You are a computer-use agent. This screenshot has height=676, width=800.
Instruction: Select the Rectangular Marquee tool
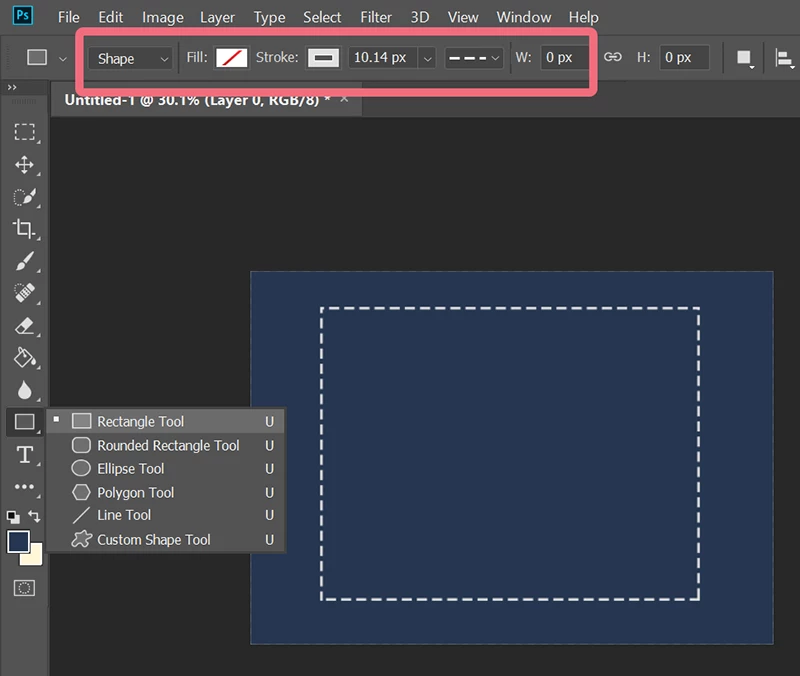tap(24, 132)
